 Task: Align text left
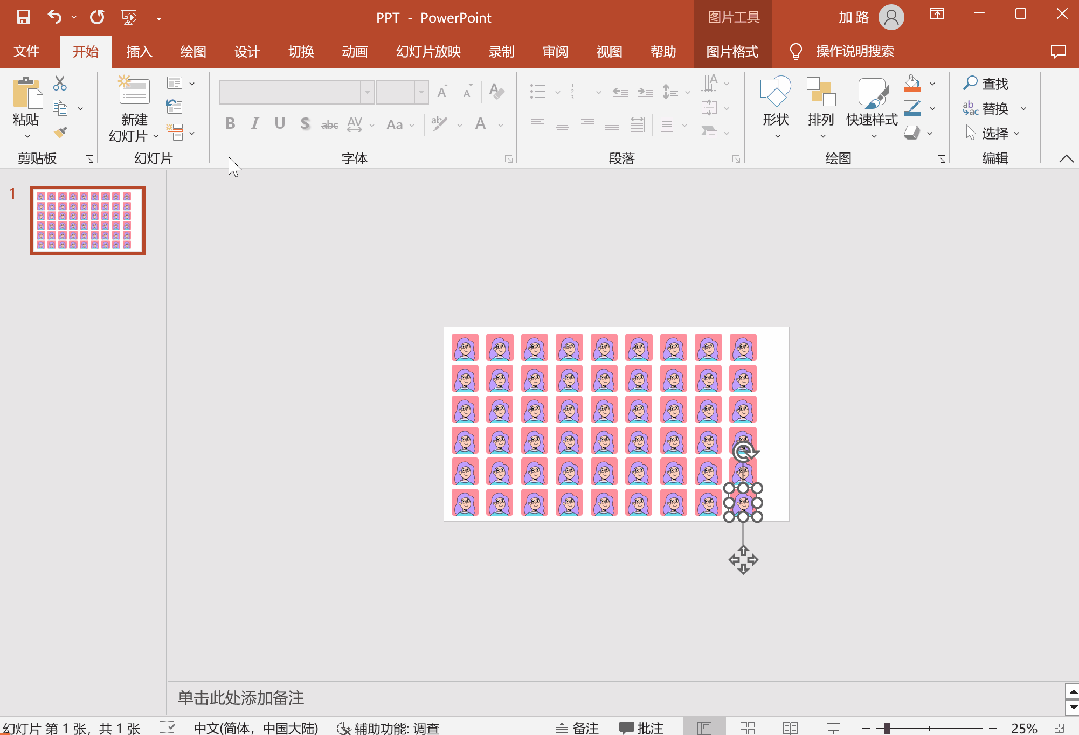537,125
